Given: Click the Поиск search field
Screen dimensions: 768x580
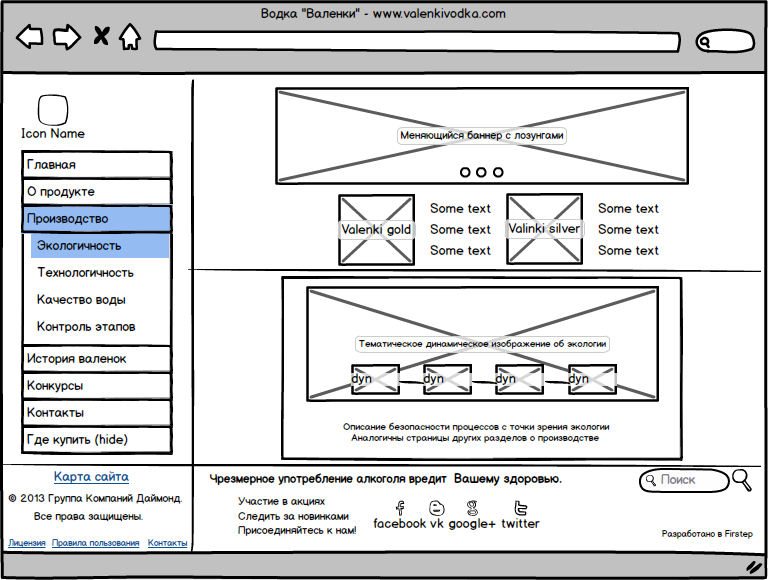Looking at the screenshot, I should (x=684, y=480).
